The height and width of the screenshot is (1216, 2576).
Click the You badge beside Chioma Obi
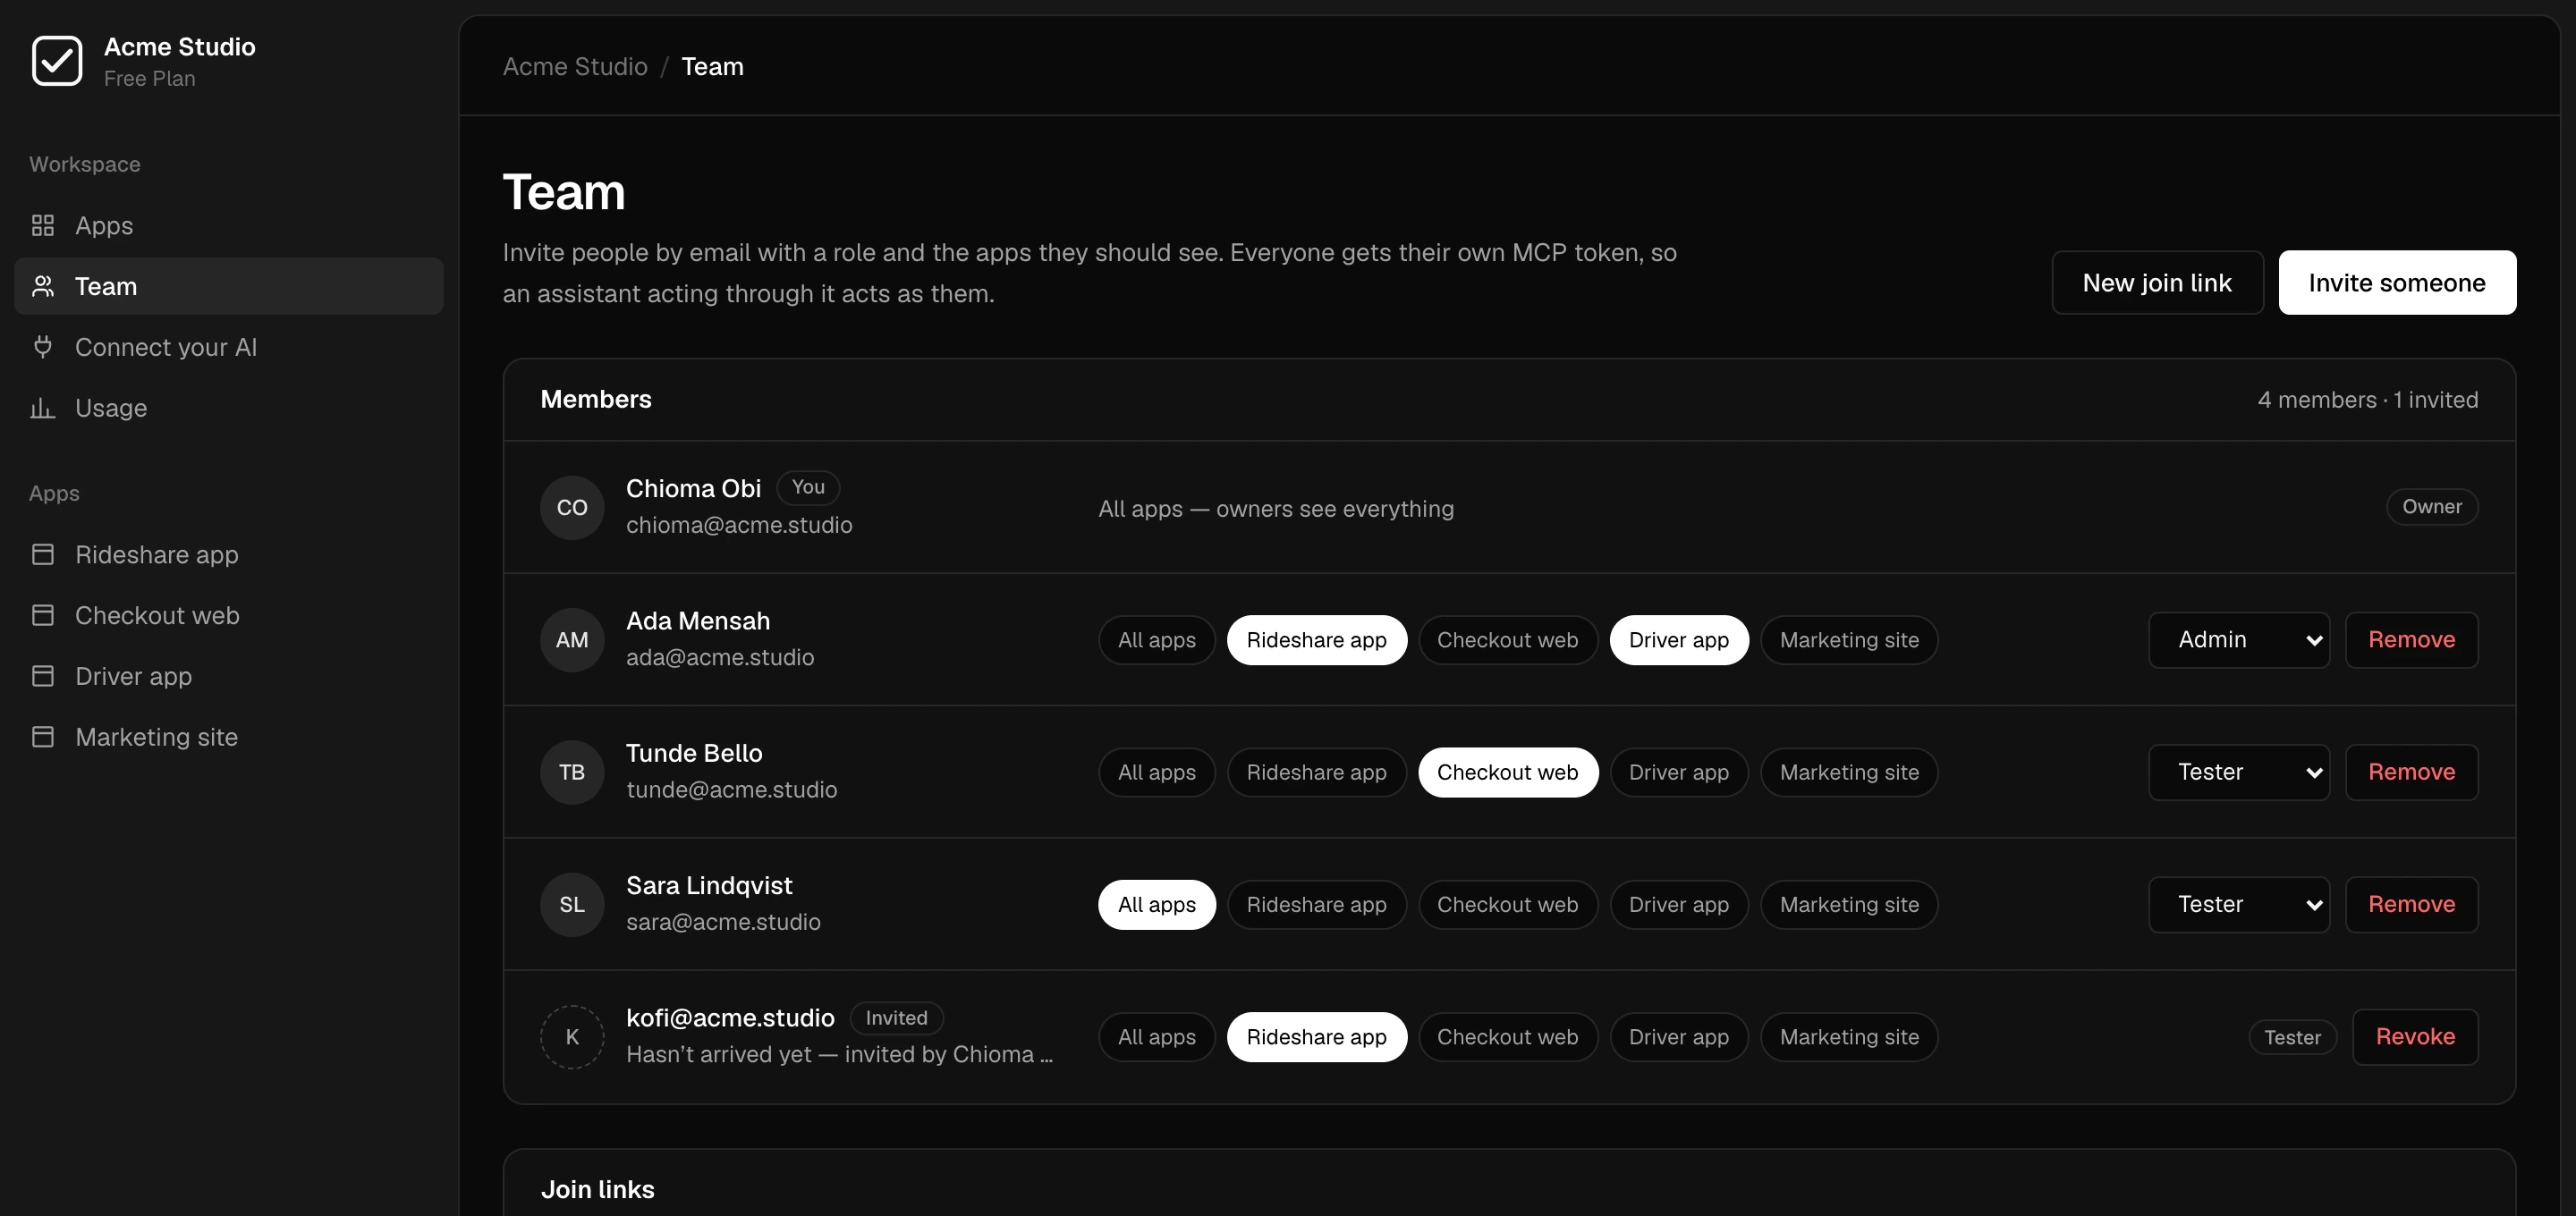[808, 487]
